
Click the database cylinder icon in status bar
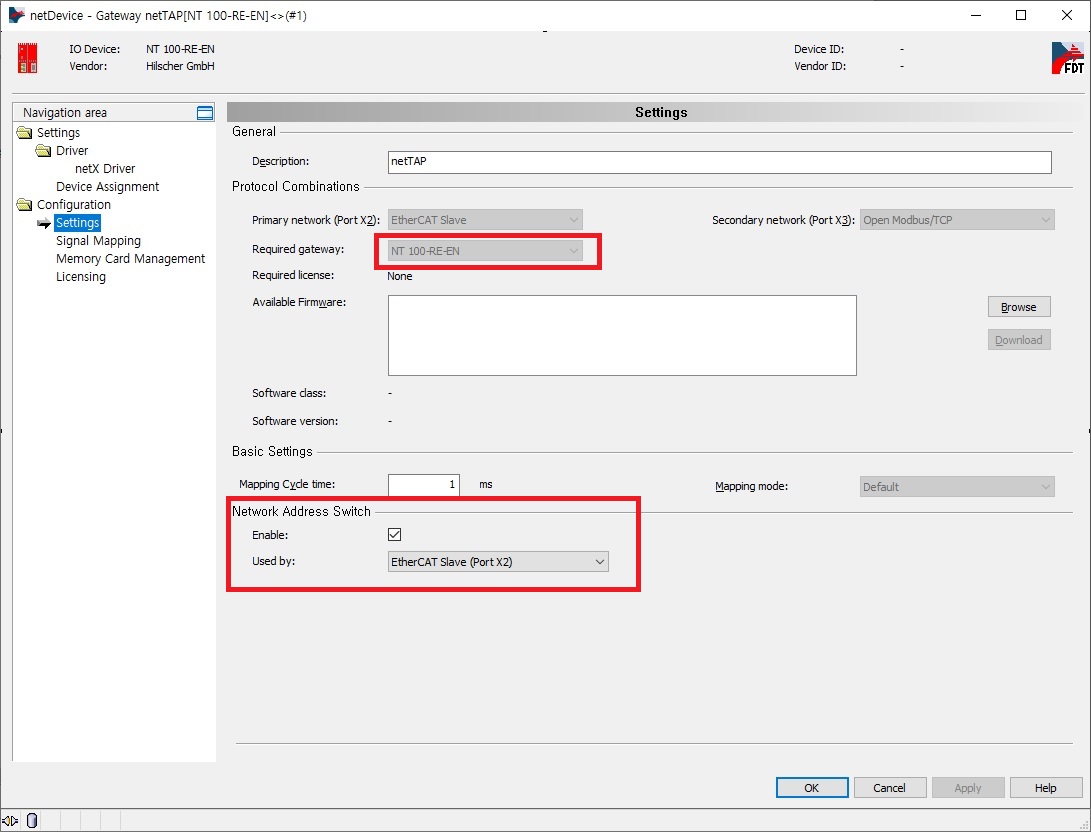point(32,821)
